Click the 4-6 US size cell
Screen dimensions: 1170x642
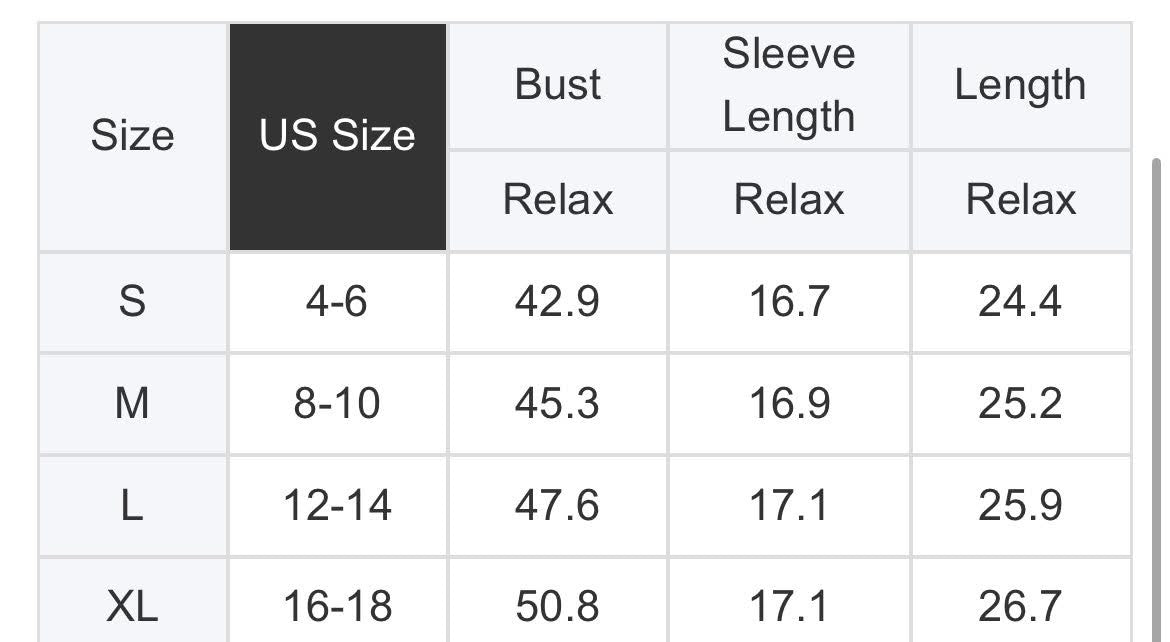(x=337, y=301)
